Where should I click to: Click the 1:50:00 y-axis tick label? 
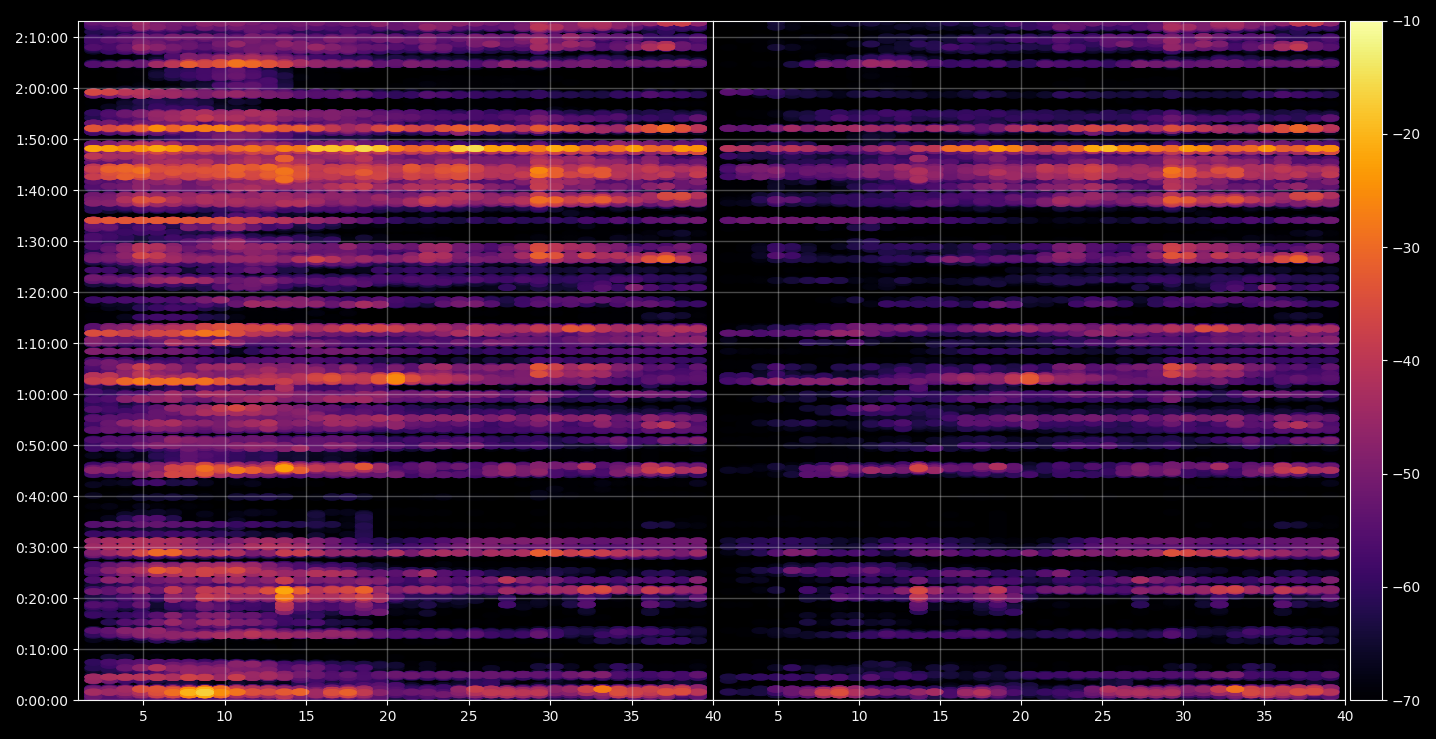pos(42,140)
